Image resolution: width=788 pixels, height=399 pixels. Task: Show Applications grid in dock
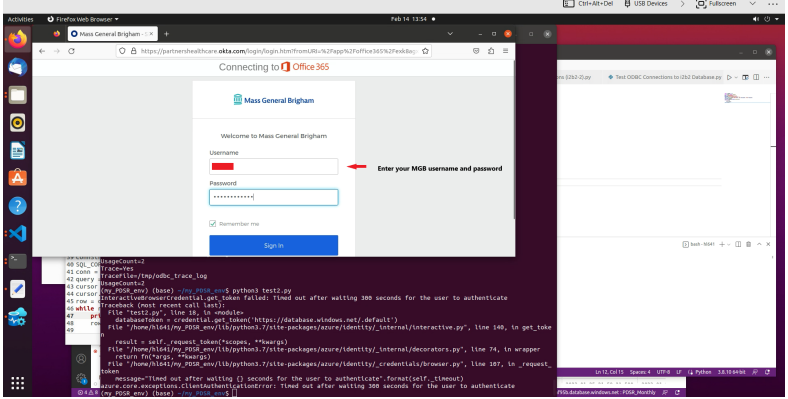coord(18,383)
